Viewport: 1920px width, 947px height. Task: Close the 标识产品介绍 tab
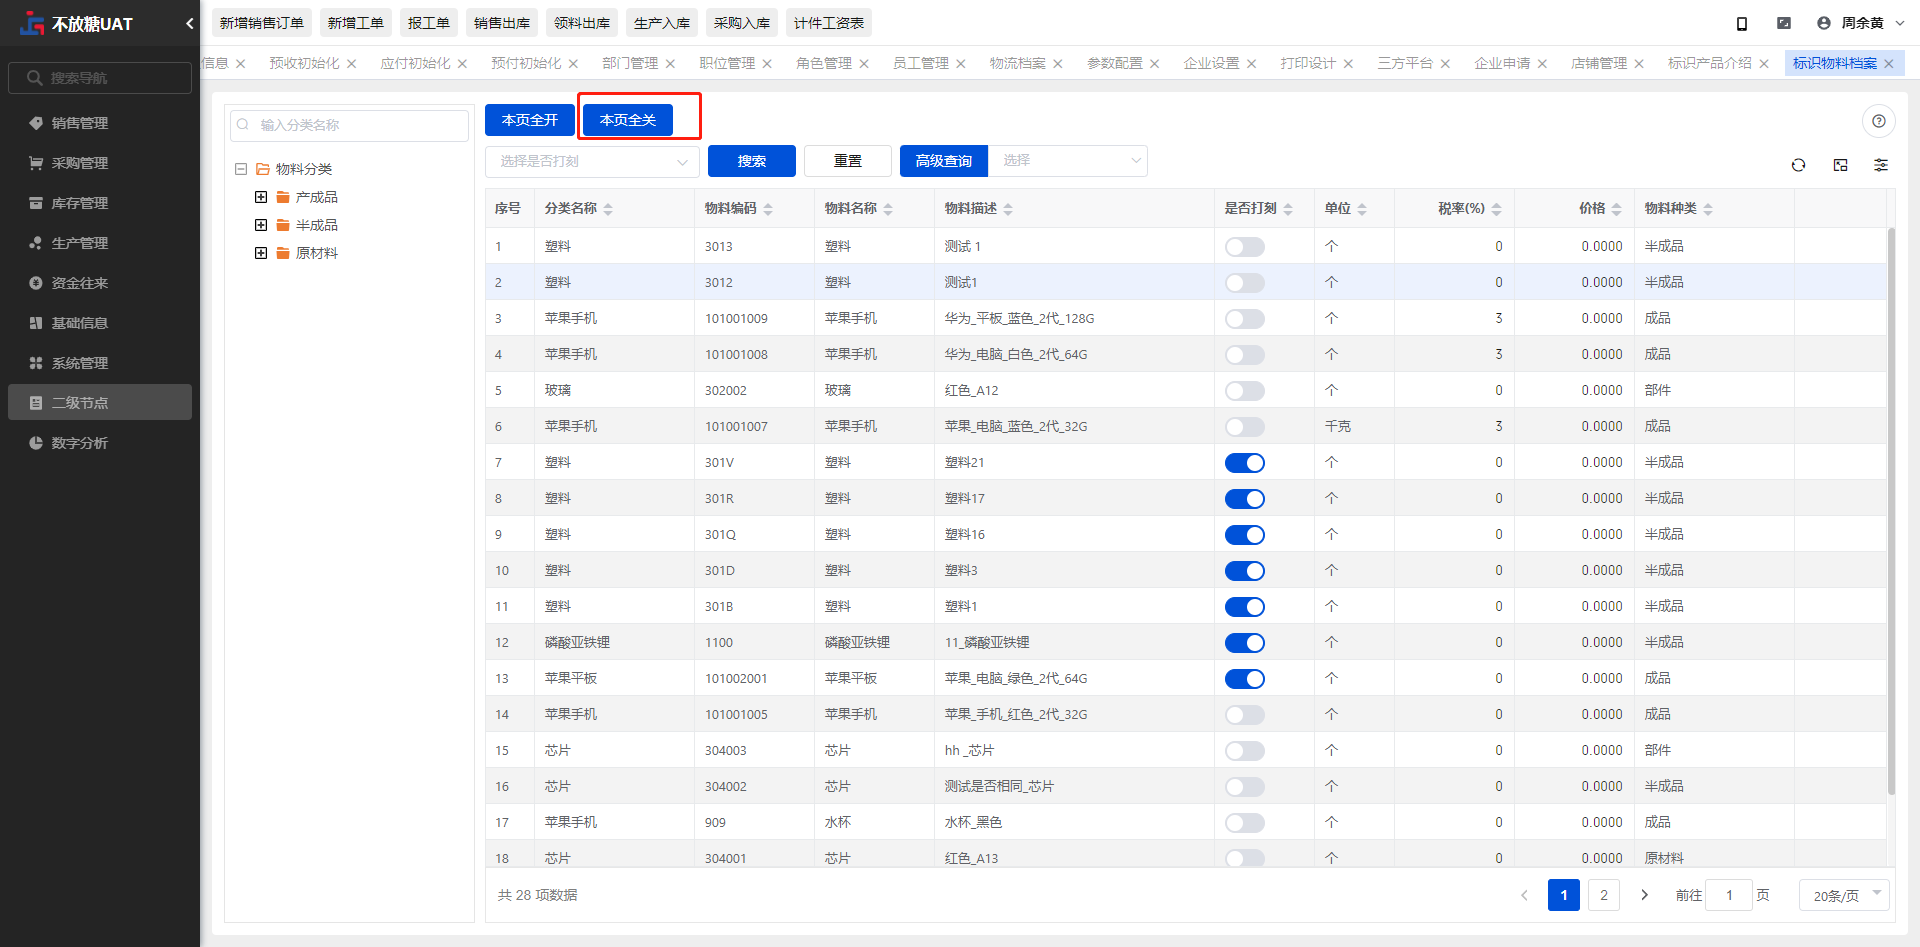pyautogui.click(x=1764, y=64)
